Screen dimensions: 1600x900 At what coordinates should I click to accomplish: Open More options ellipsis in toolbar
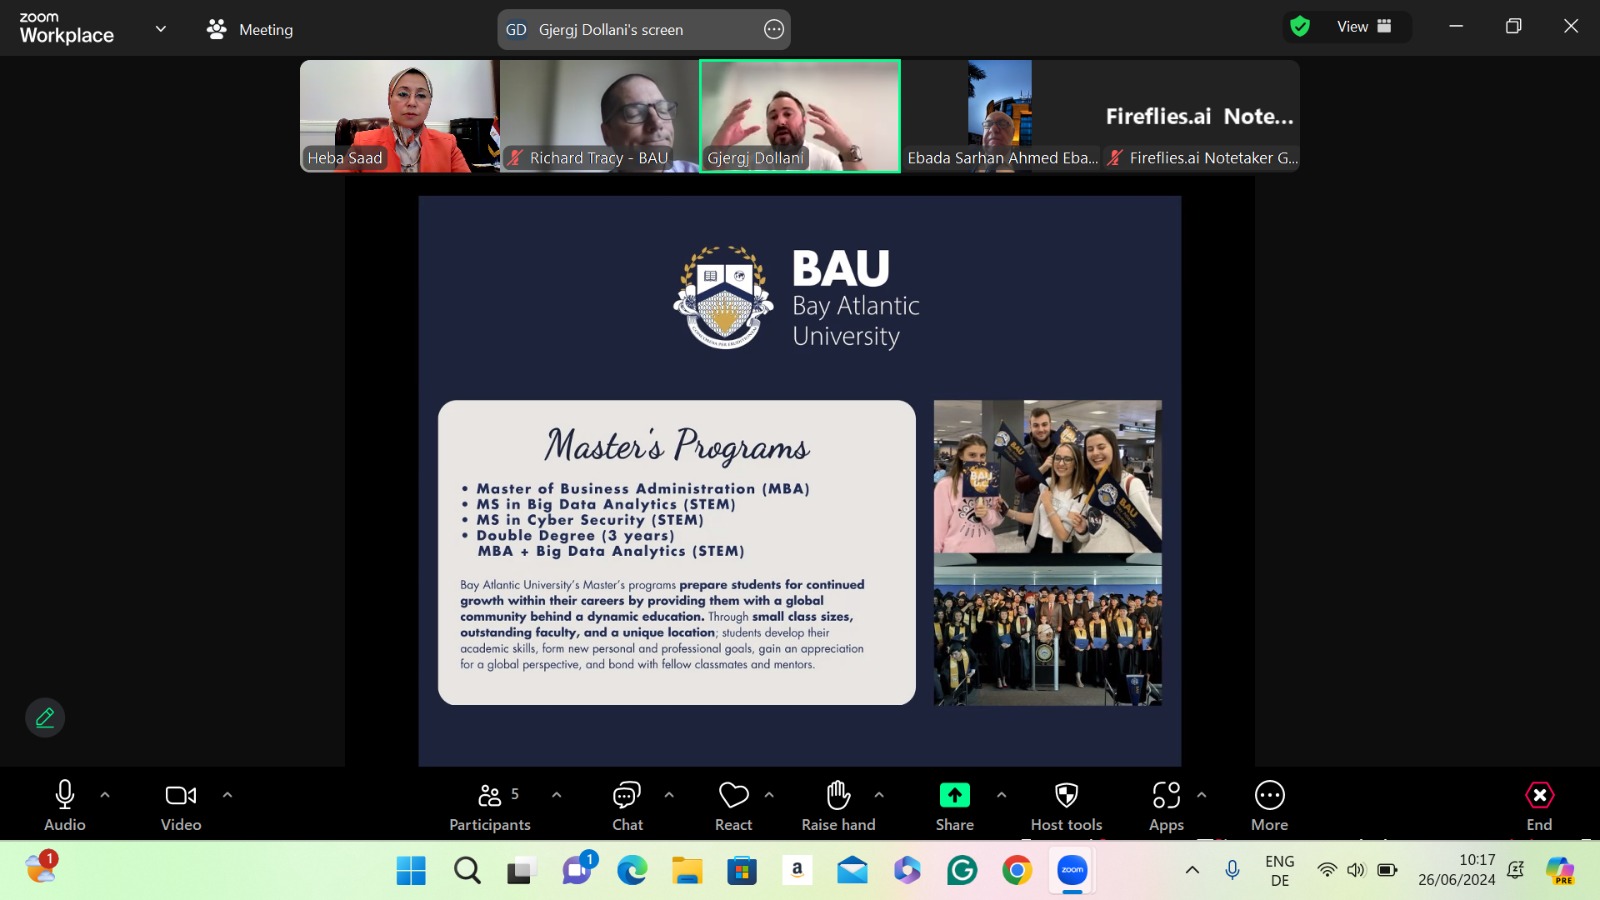[1270, 805]
